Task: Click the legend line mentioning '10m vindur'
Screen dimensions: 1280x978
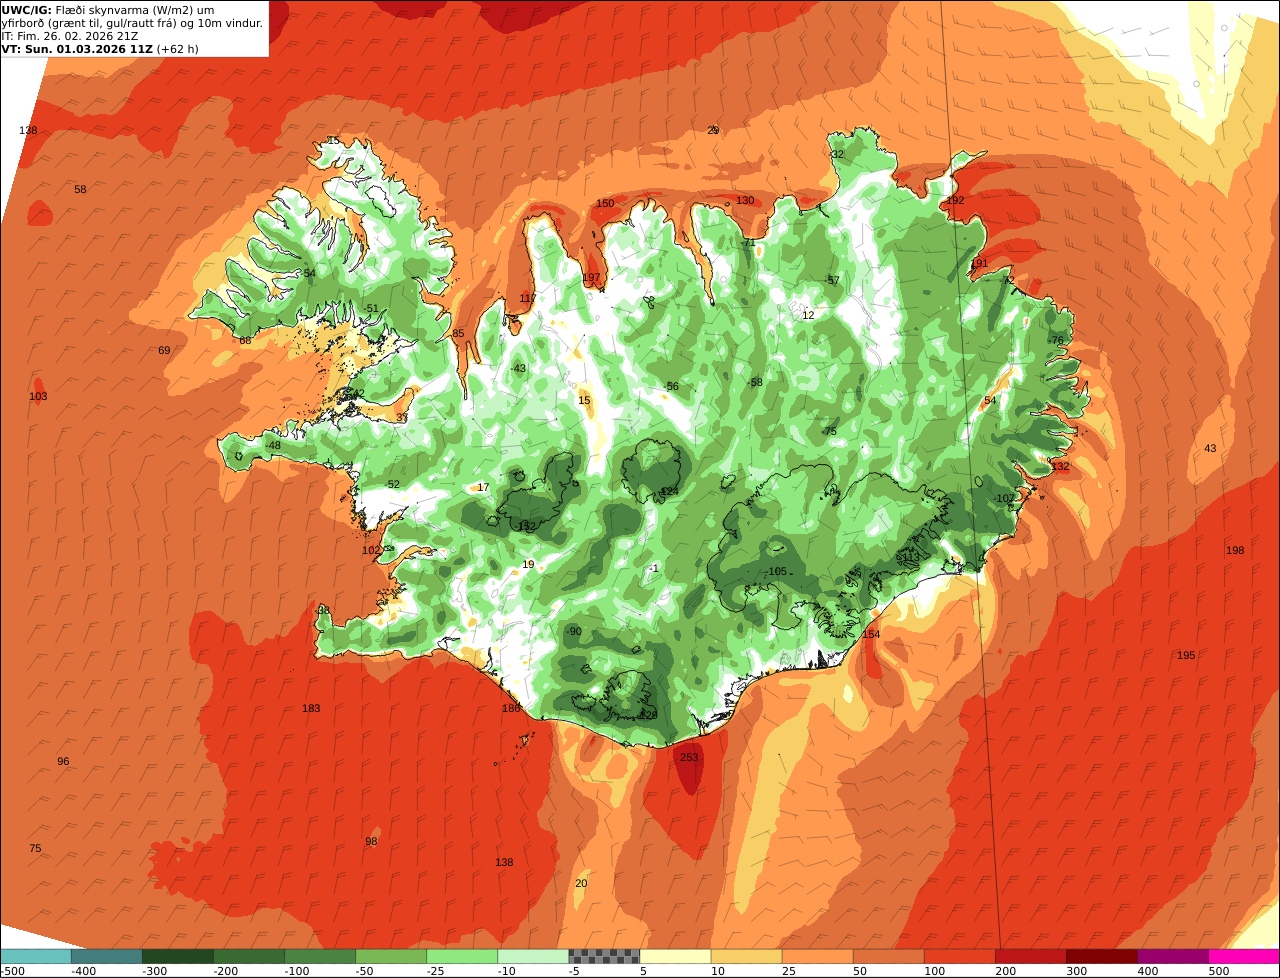Action: click(133, 23)
